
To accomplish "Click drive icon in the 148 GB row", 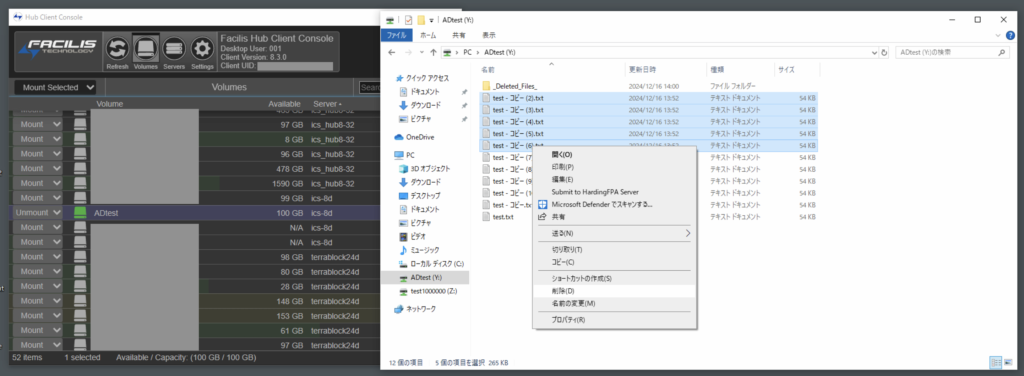I will coord(80,301).
